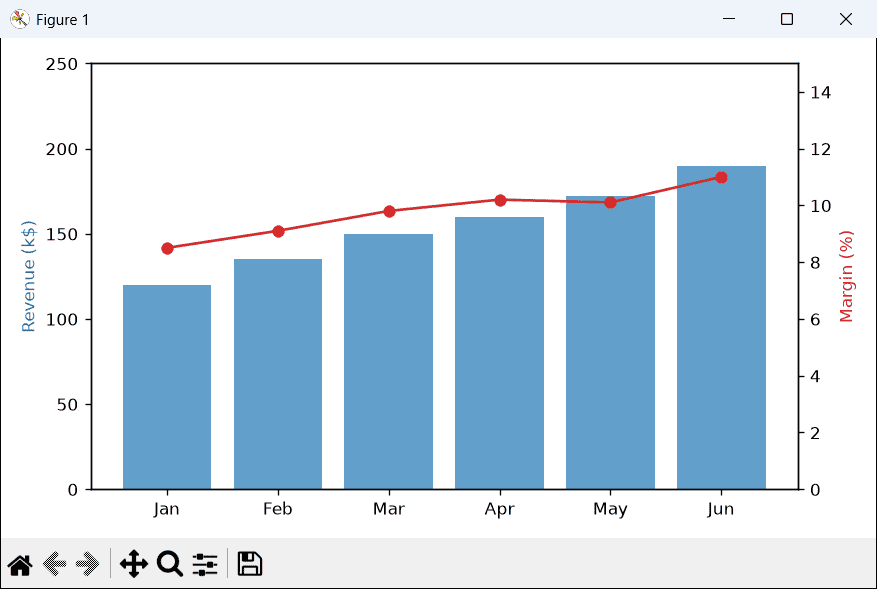Click the '6' right axis tick label
The image size is (877, 589).
tap(815, 319)
